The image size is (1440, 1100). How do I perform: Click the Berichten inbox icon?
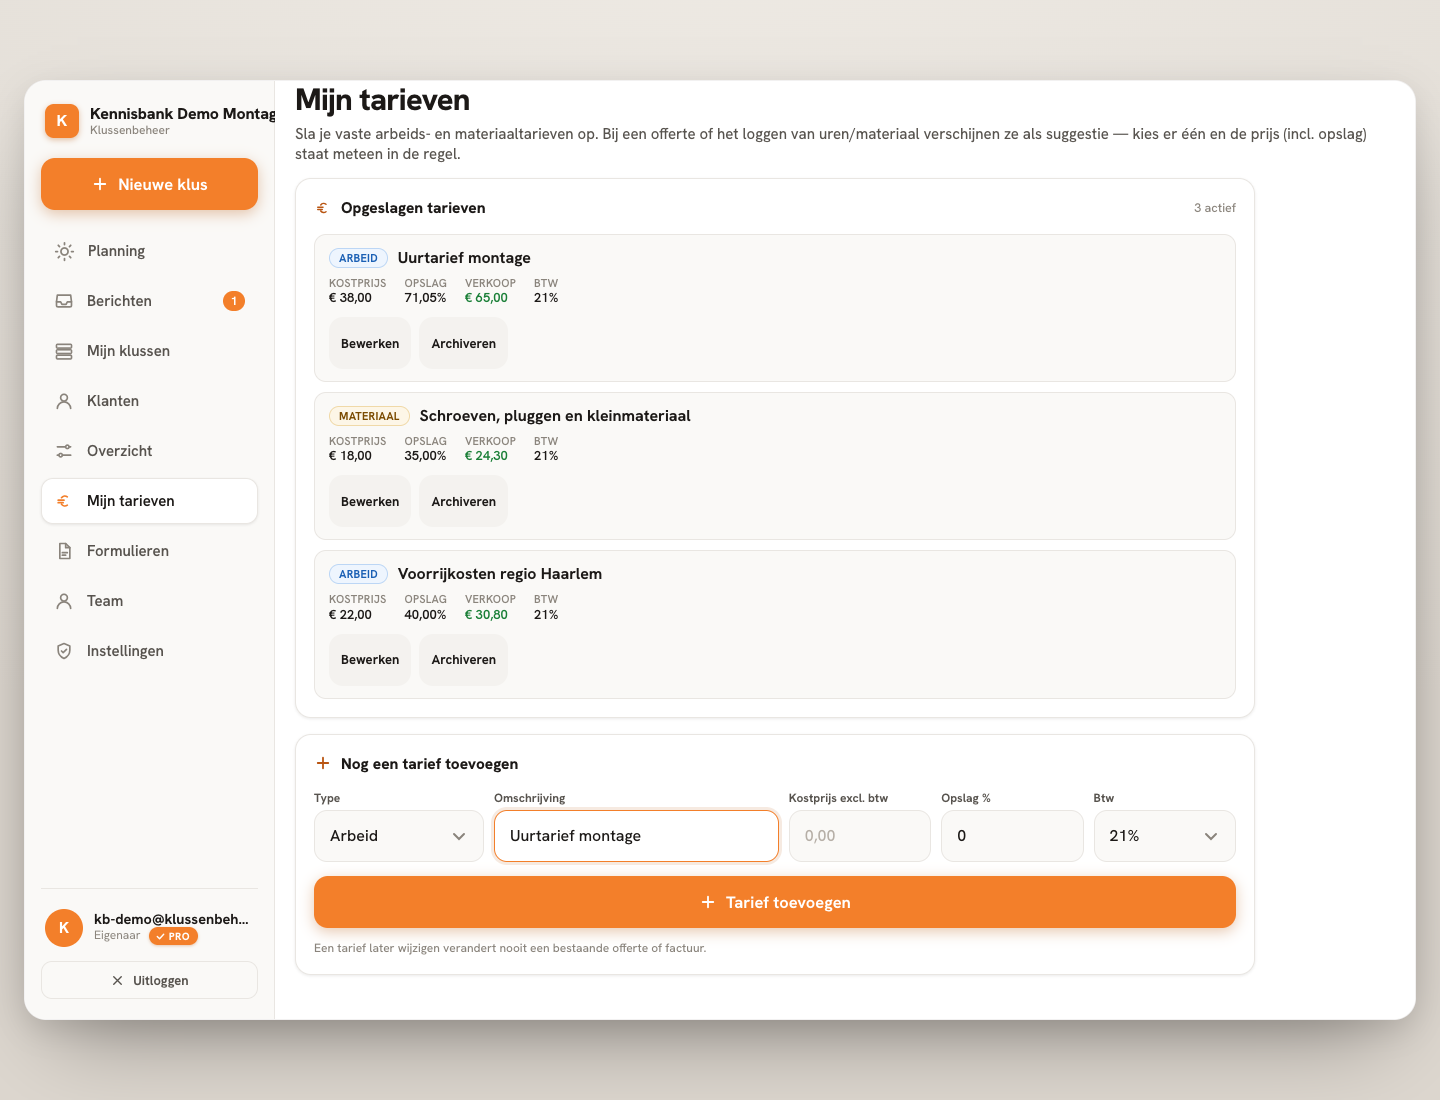click(64, 301)
